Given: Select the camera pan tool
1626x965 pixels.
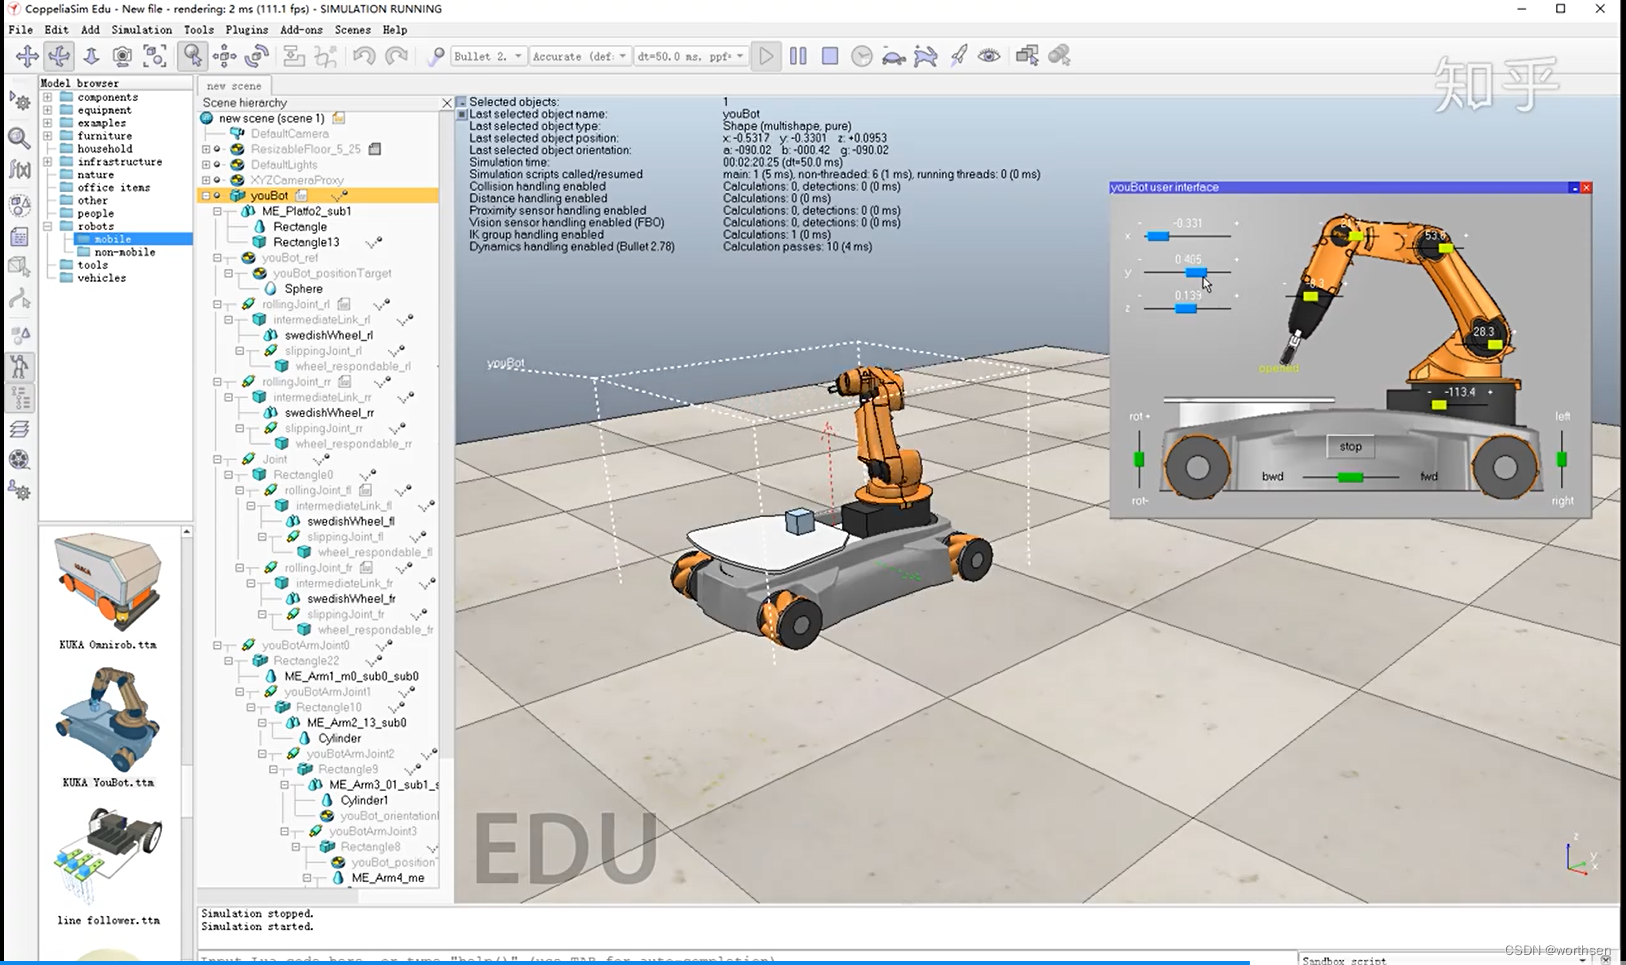Looking at the screenshot, I should click(27, 56).
